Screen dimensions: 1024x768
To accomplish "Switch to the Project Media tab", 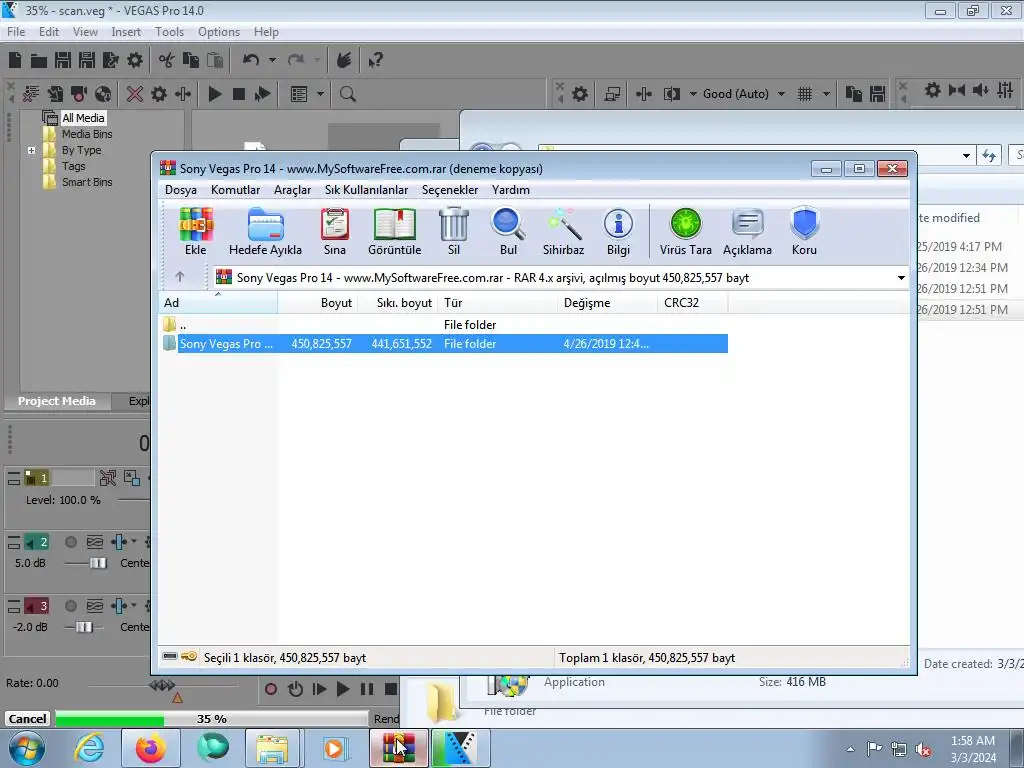I will [57, 401].
